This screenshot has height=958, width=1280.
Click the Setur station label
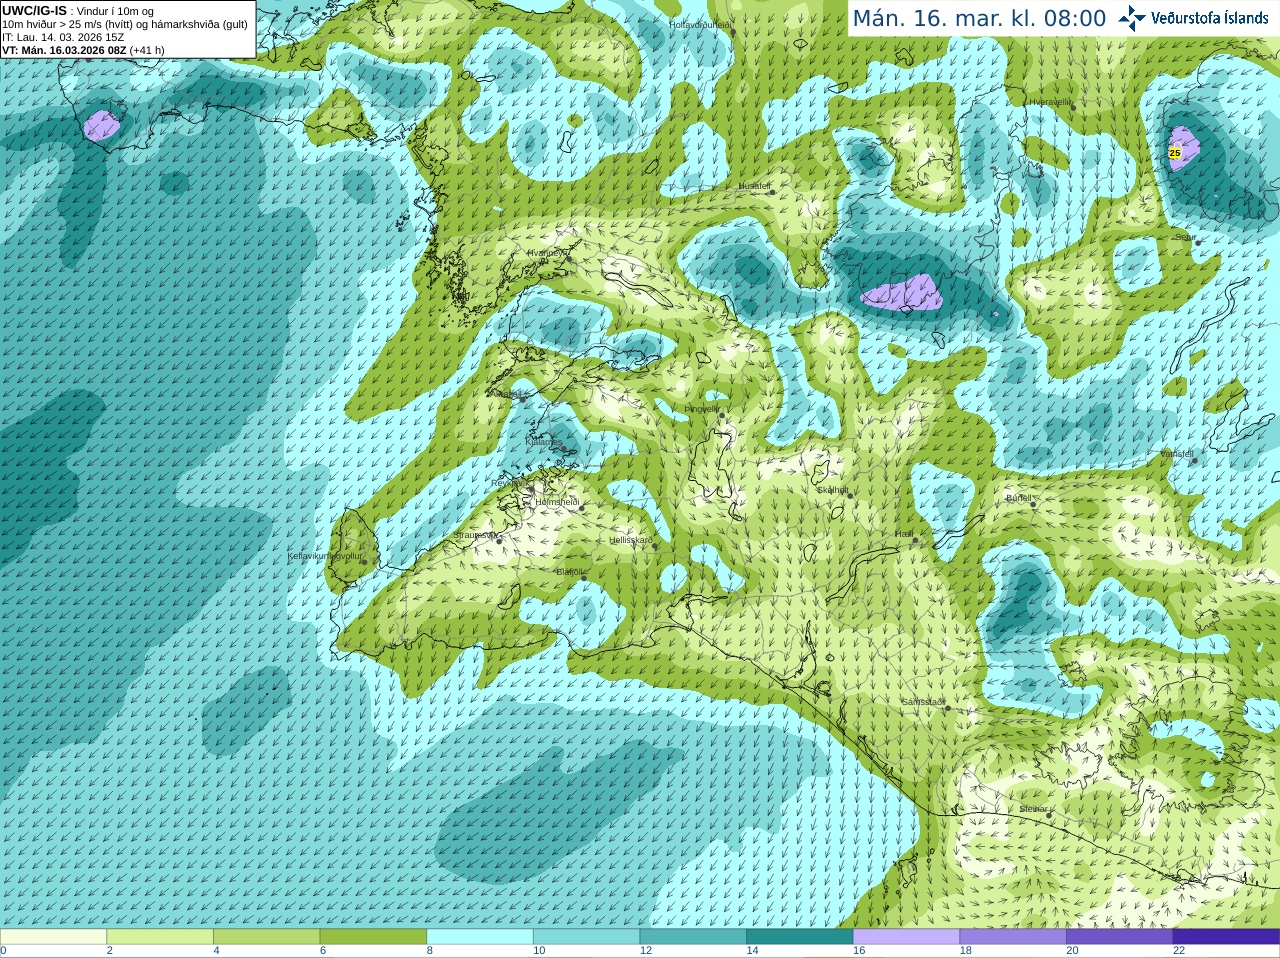coord(1185,238)
